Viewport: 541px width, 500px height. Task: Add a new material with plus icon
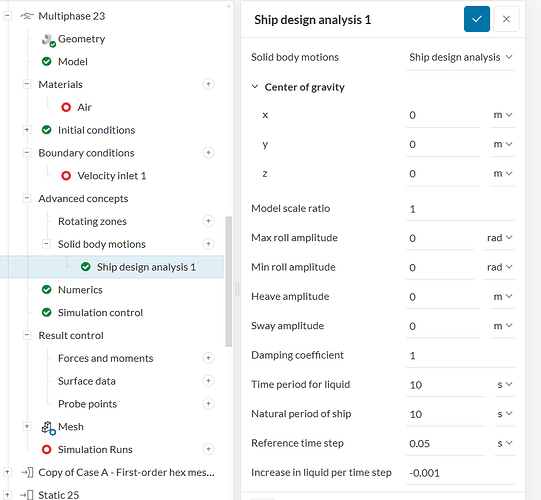tap(208, 84)
